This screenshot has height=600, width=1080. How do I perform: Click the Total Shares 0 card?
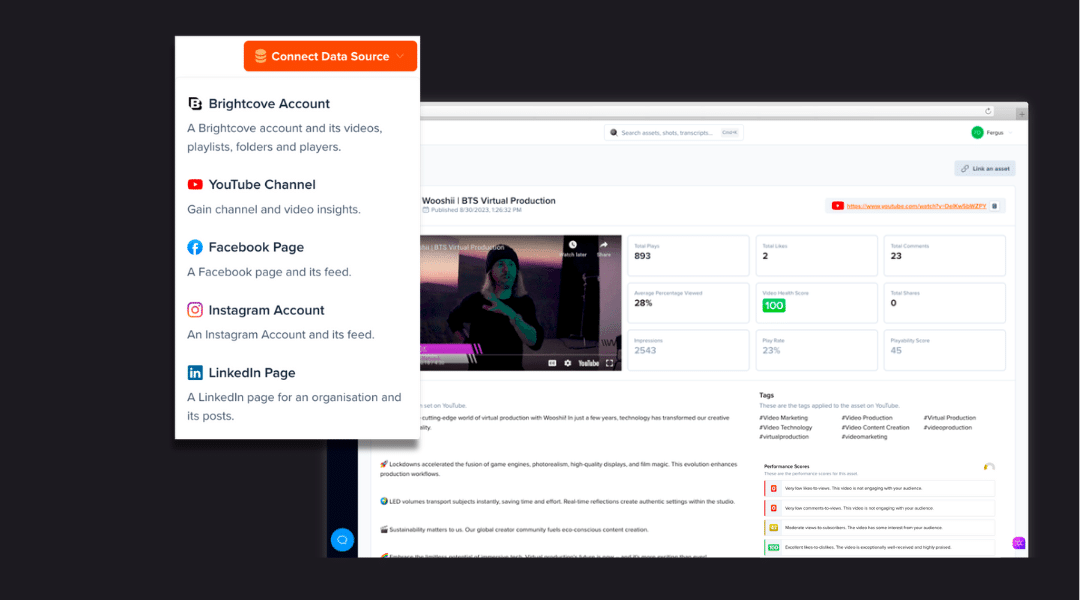(x=944, y=303)
